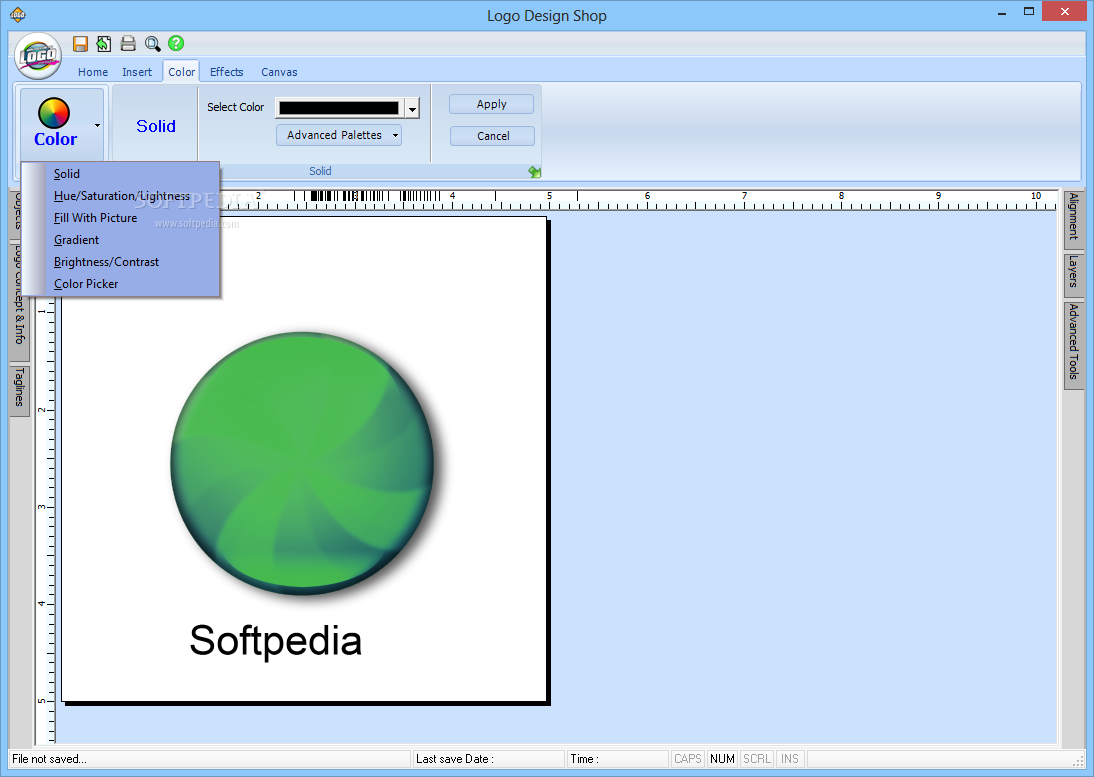Open Help via the green question mark
Viewport: 1094px width, 777px height.
coord(177,43)
